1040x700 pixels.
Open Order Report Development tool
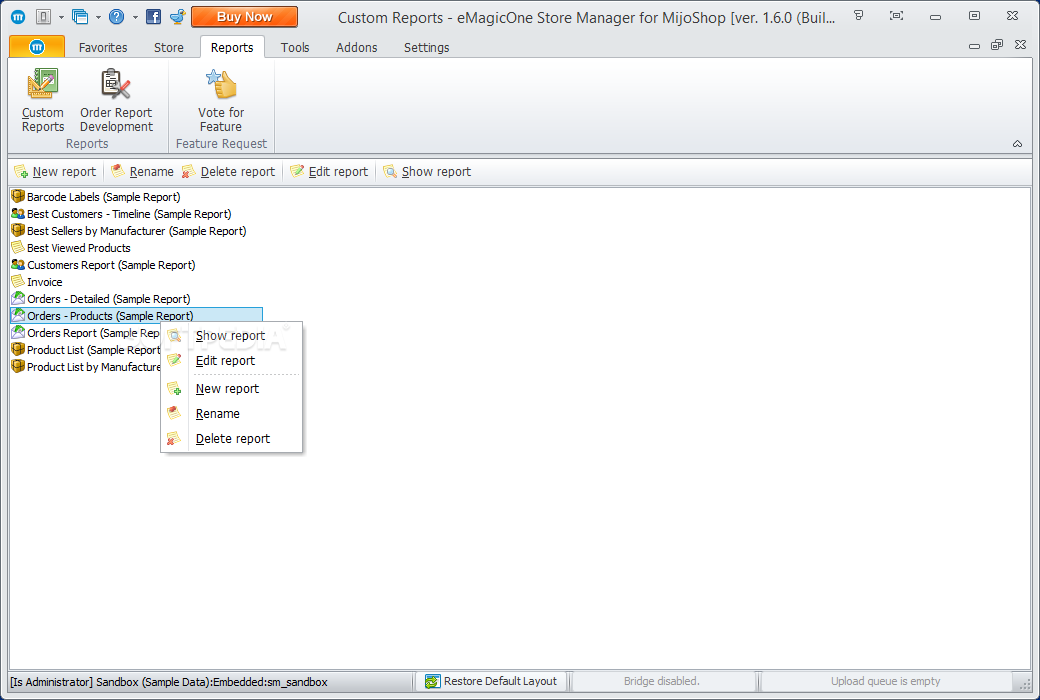click(x=116, y=100)
